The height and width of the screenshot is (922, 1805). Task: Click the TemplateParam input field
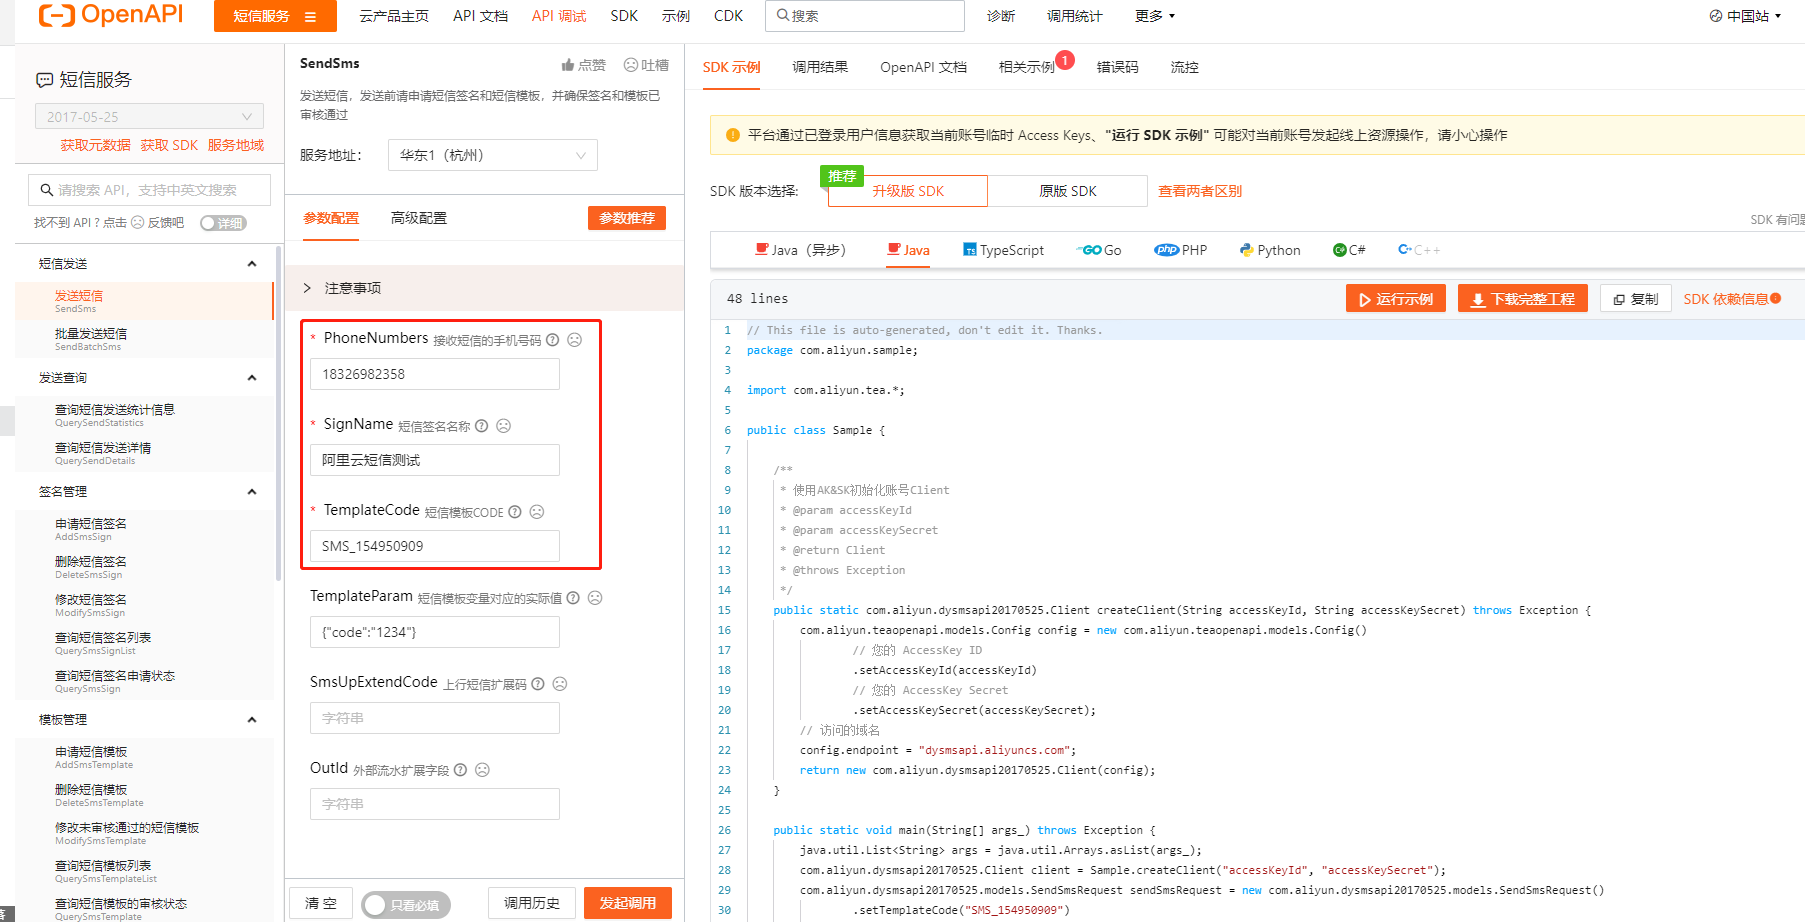tap(435, 632)
